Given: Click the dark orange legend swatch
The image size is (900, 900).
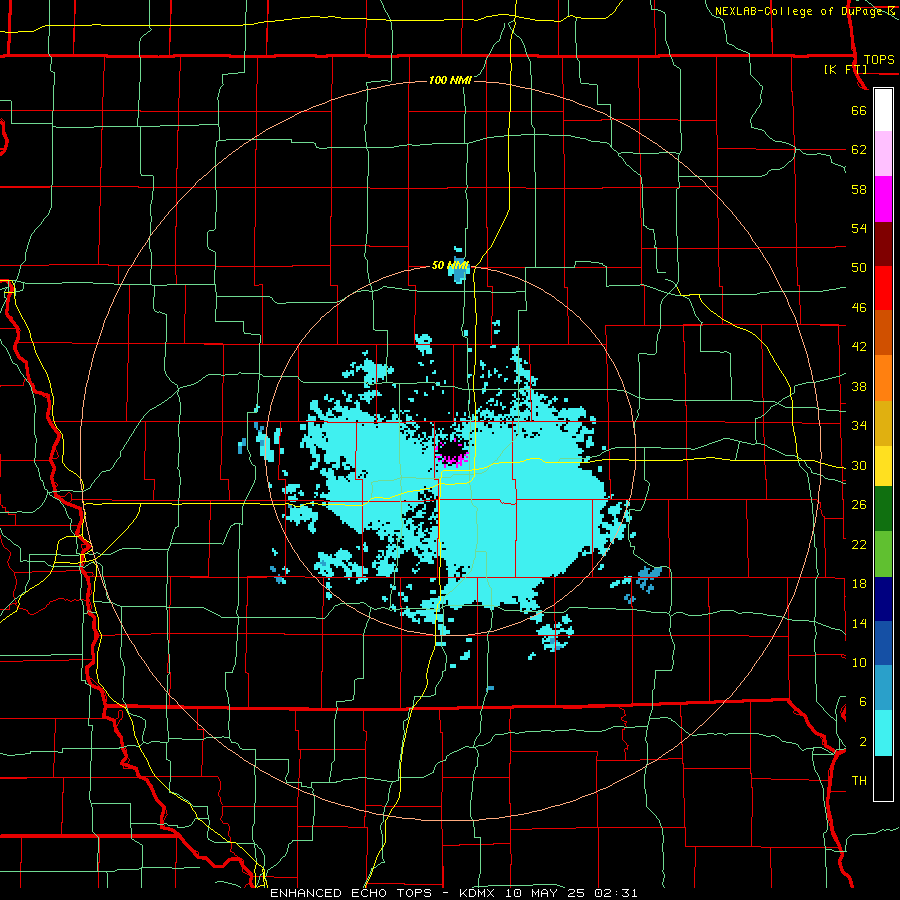Looking at the screenshot, I should click(x=883, y=333).
